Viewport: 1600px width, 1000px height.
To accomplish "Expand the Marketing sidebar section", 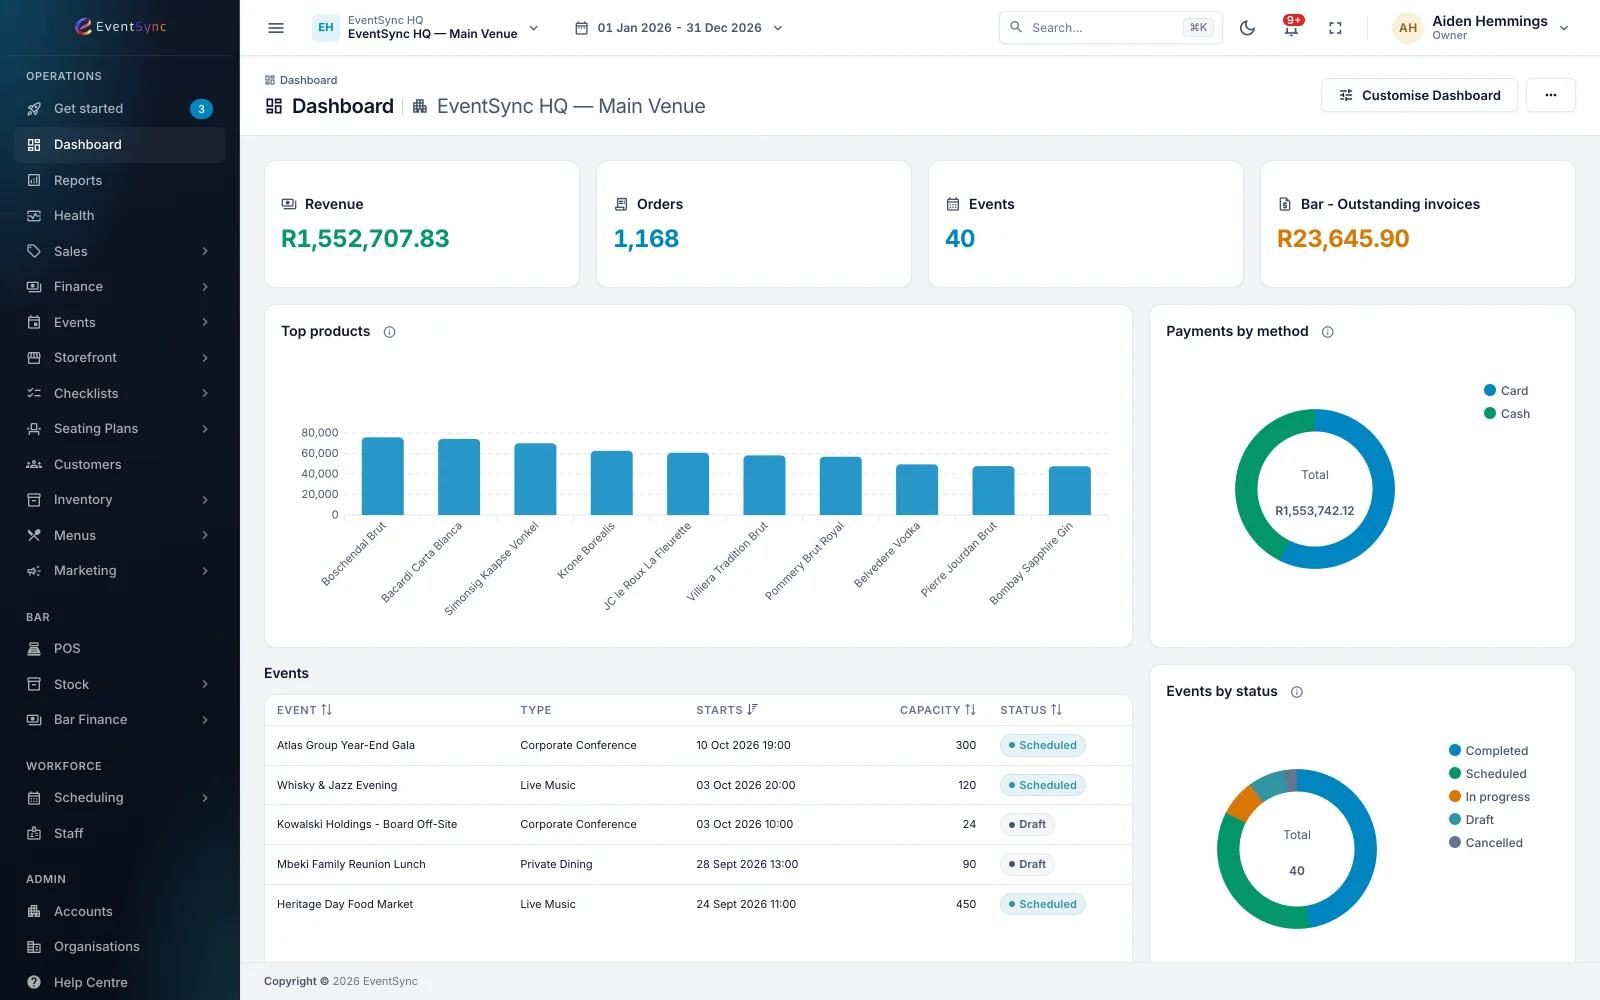I will click(120, 571).
